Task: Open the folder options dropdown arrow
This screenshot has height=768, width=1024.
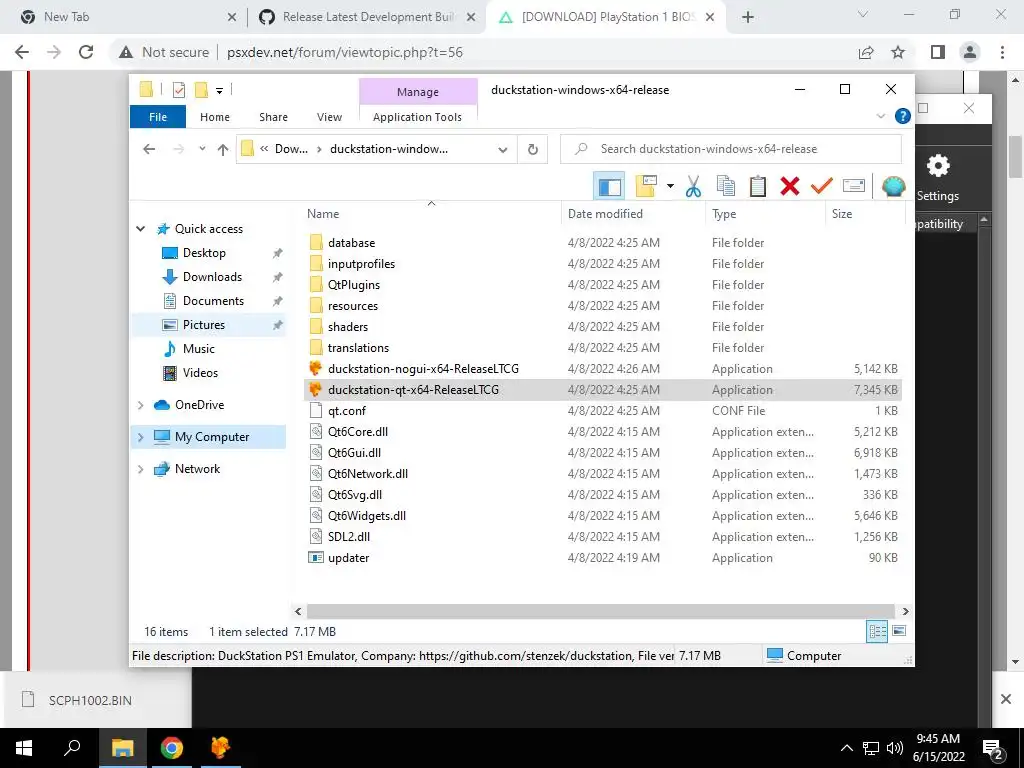Action: [x=670, y=187]
